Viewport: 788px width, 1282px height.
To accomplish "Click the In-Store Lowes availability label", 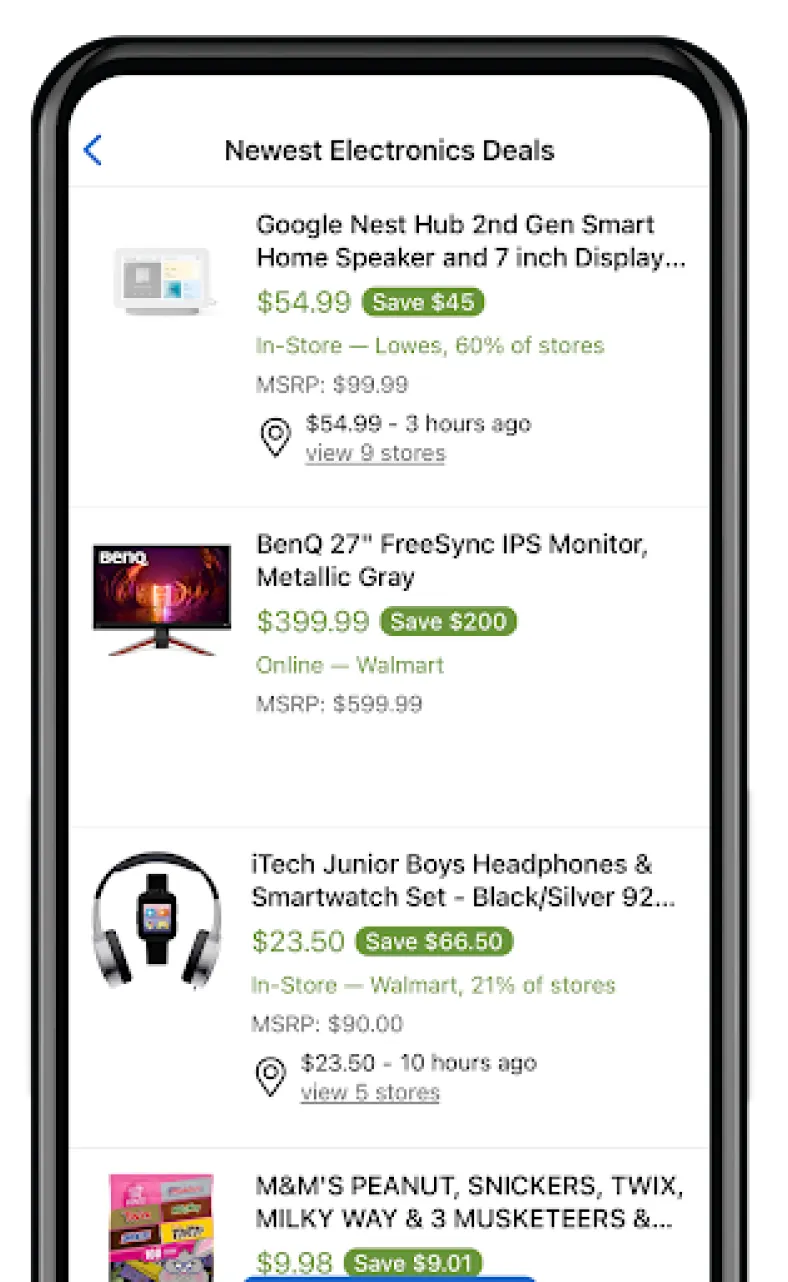I will [x=430, y=344].
